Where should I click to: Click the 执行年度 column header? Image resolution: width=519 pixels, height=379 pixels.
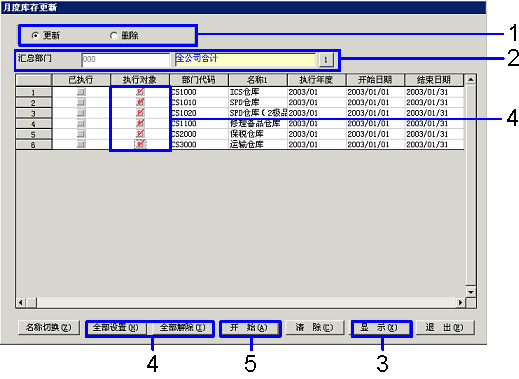317,80
